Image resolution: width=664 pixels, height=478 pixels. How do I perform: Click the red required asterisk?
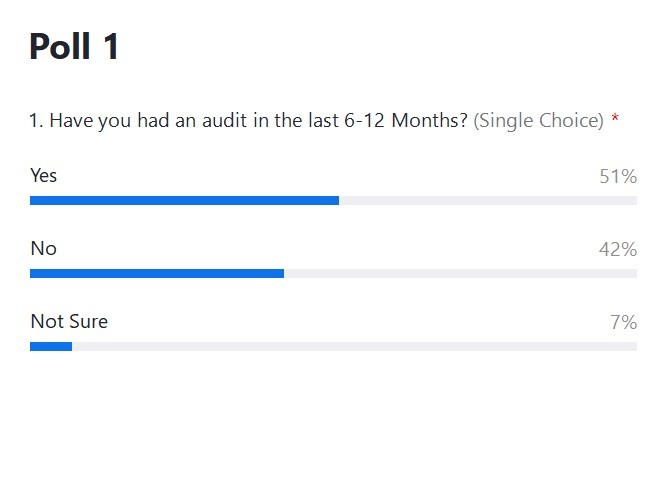(615, 118)
